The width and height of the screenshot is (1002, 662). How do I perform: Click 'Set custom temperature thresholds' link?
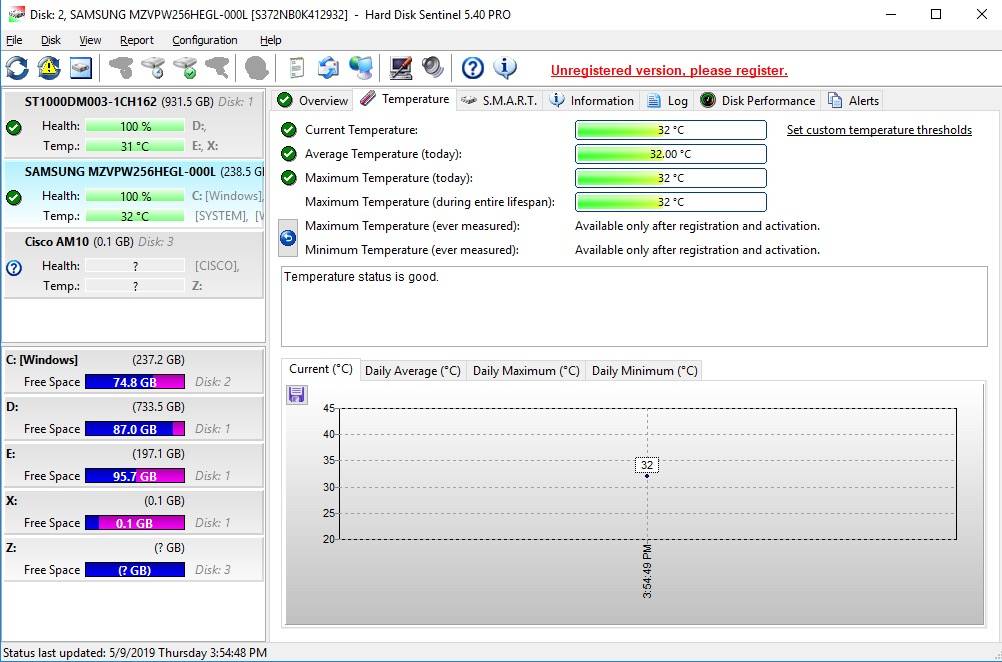pyautogui.click(x=879, y=130)
